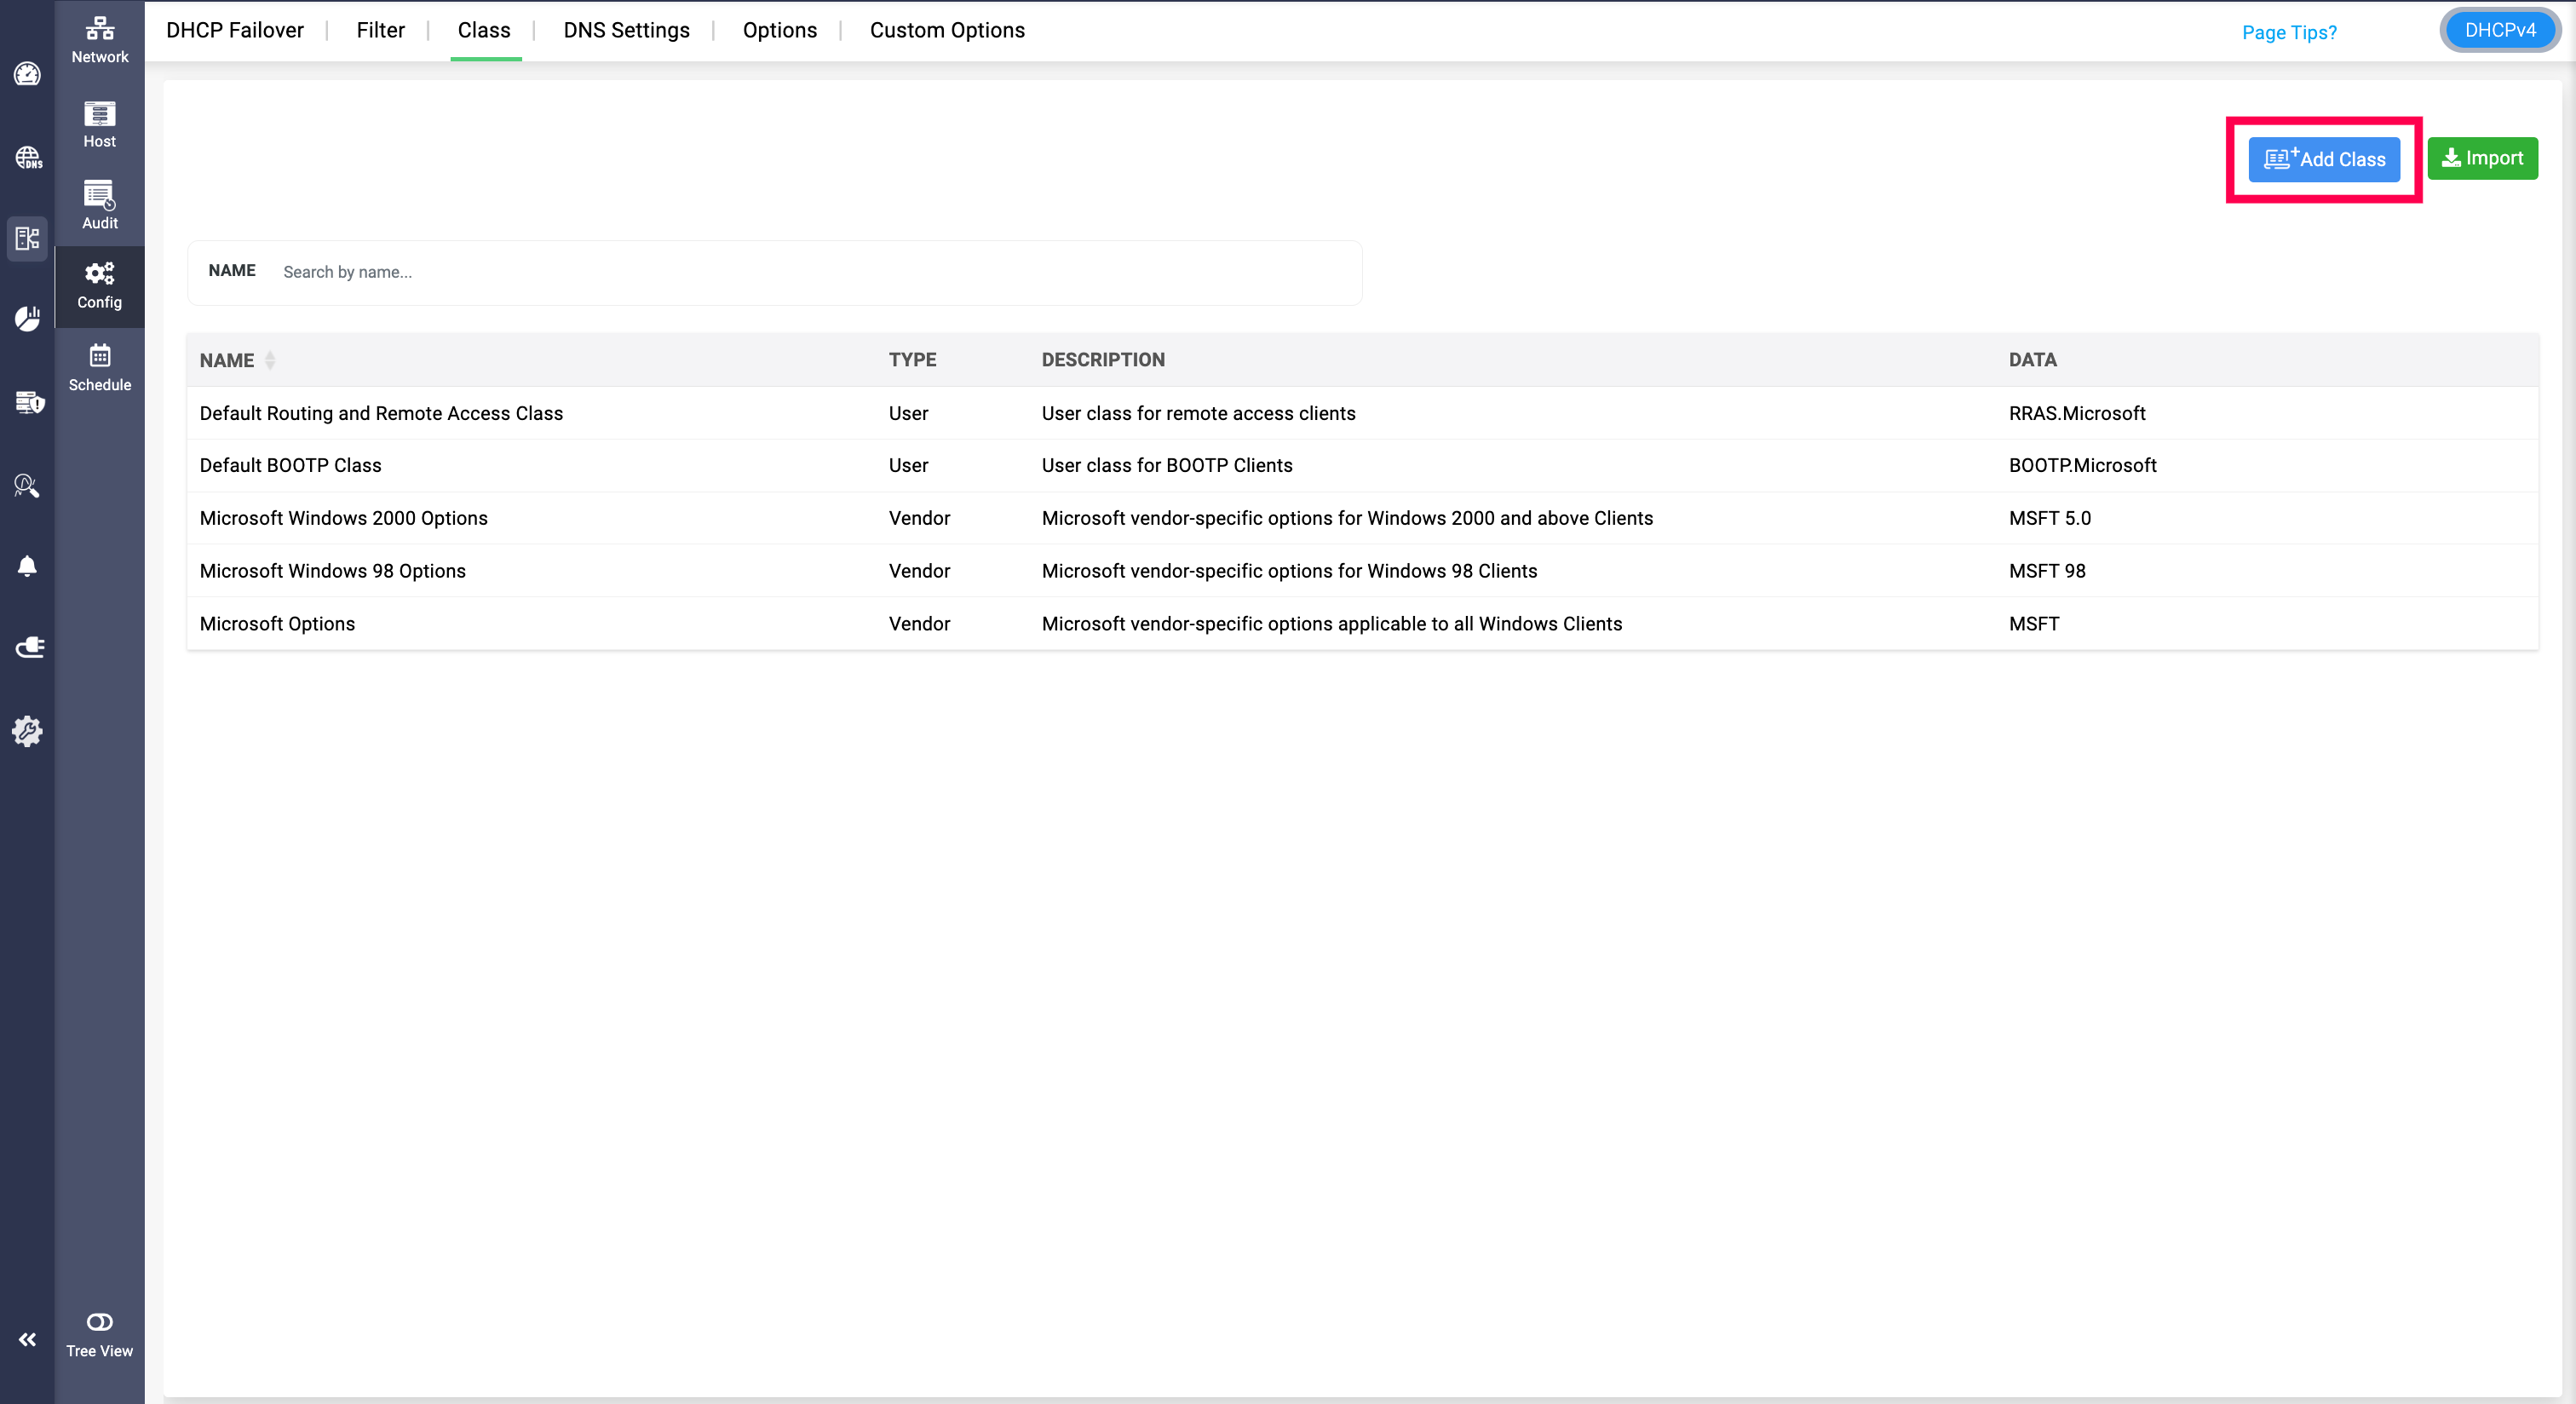Open the reports pie chart icon

click(27, 318)
